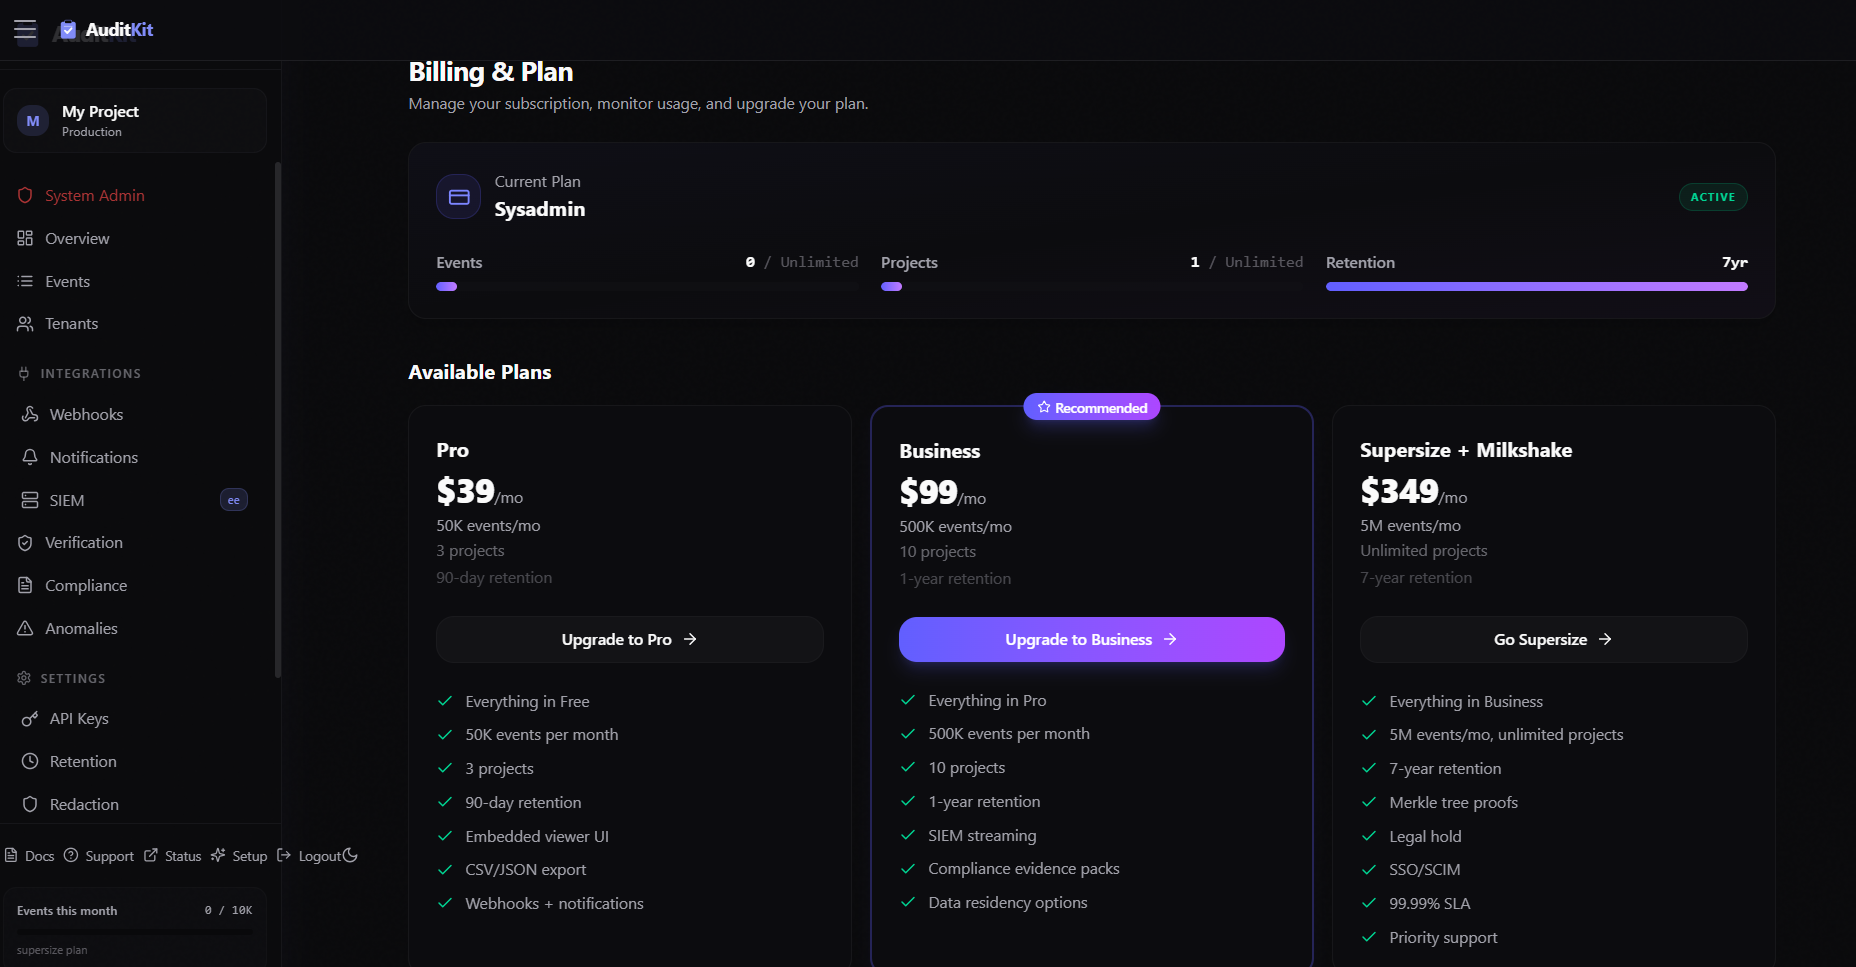Go to the Tenants page
1856x967 pixels.
click(71, 324)
